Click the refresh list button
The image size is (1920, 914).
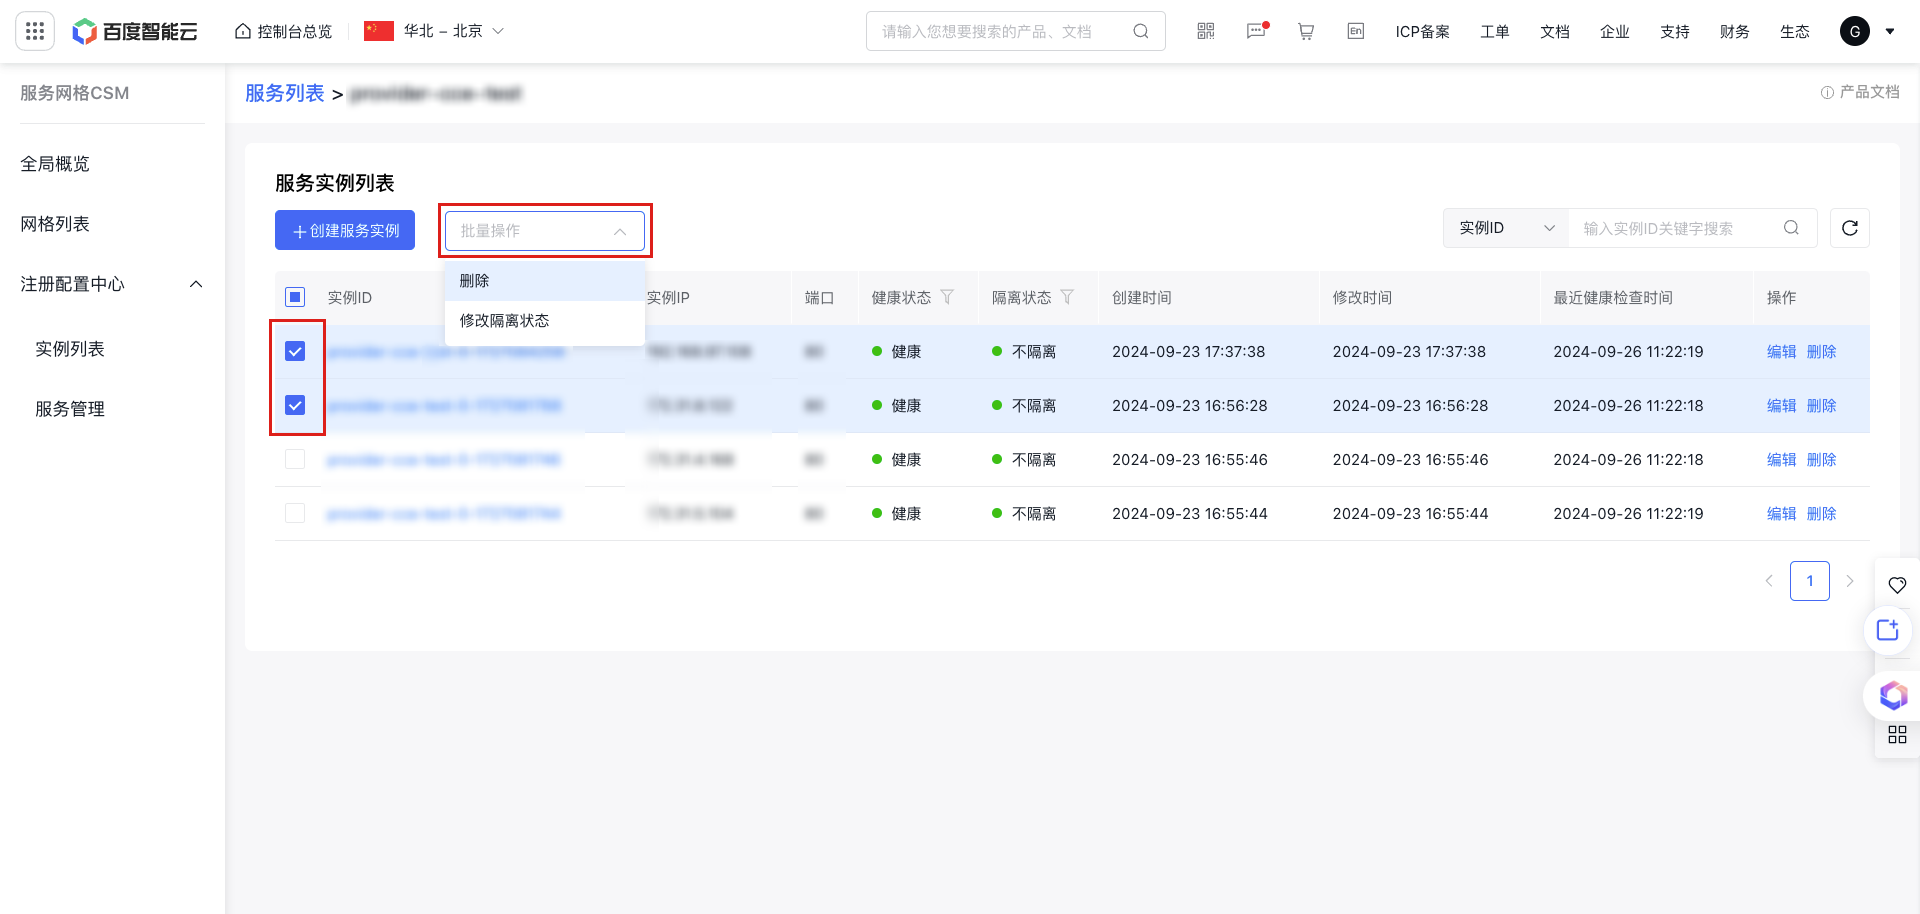coord(1850,228)
